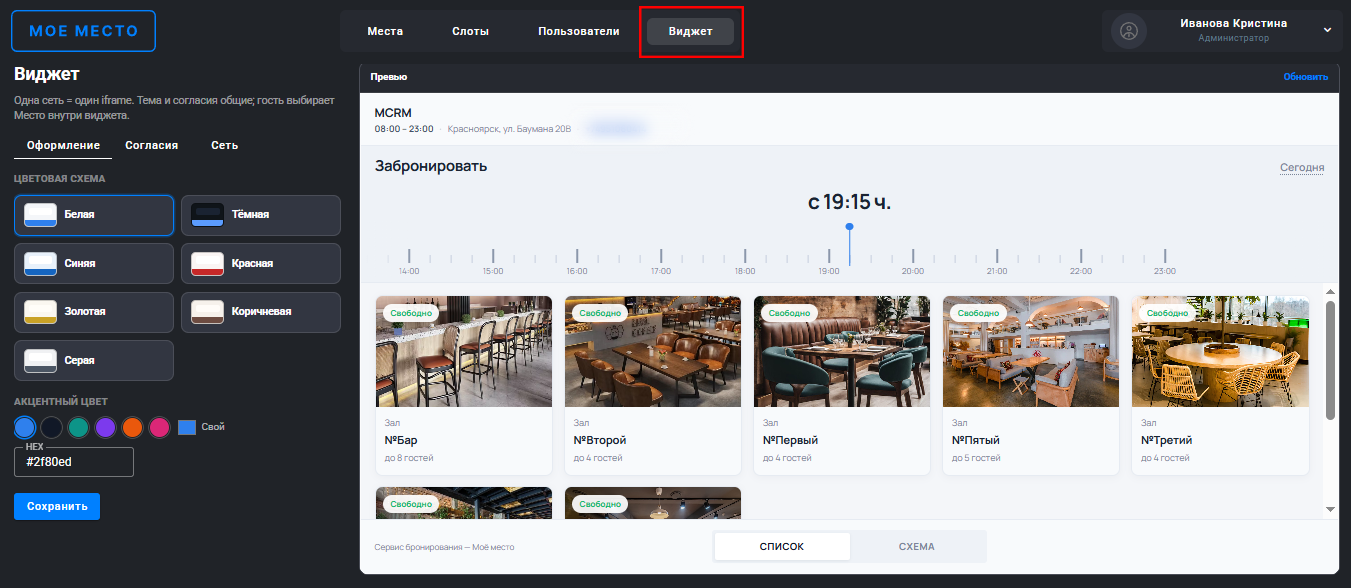1351x588 pixels.
Task: Click the timeline handle at 19:15
Action: tap(849, 227)
